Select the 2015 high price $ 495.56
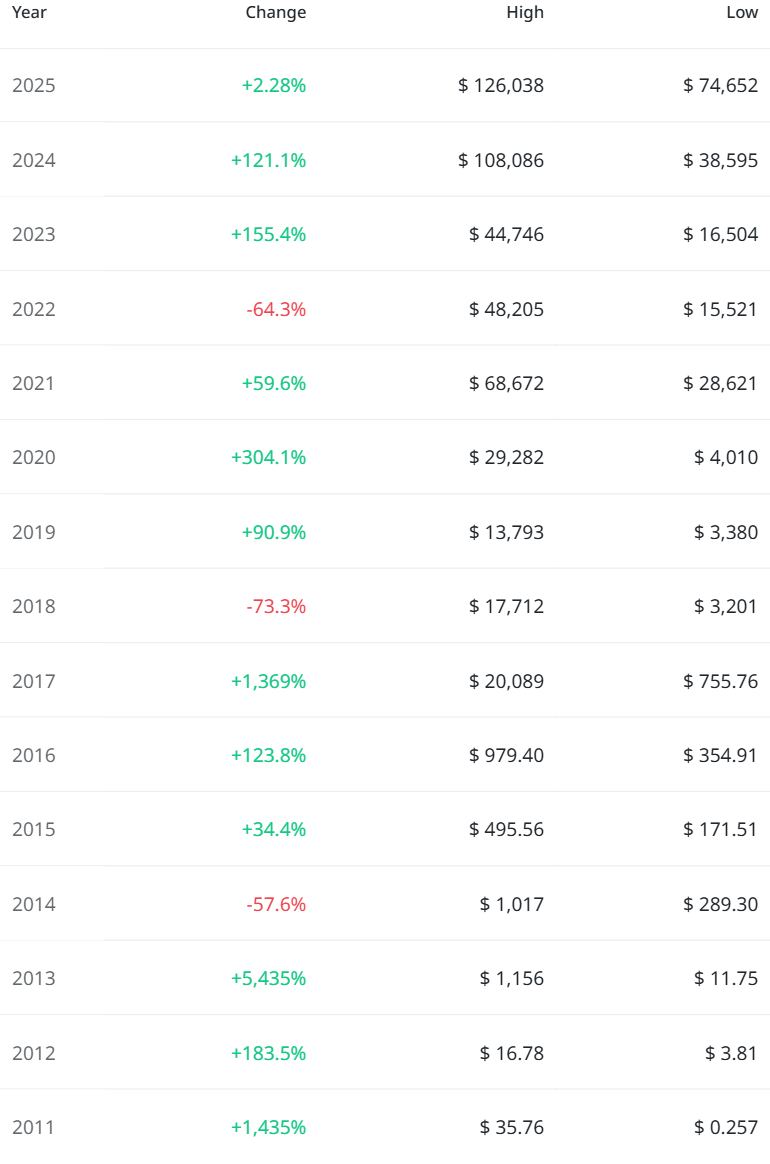Image resolution: width=770 pixels, height=1164 pixels. tap(506, 830)
